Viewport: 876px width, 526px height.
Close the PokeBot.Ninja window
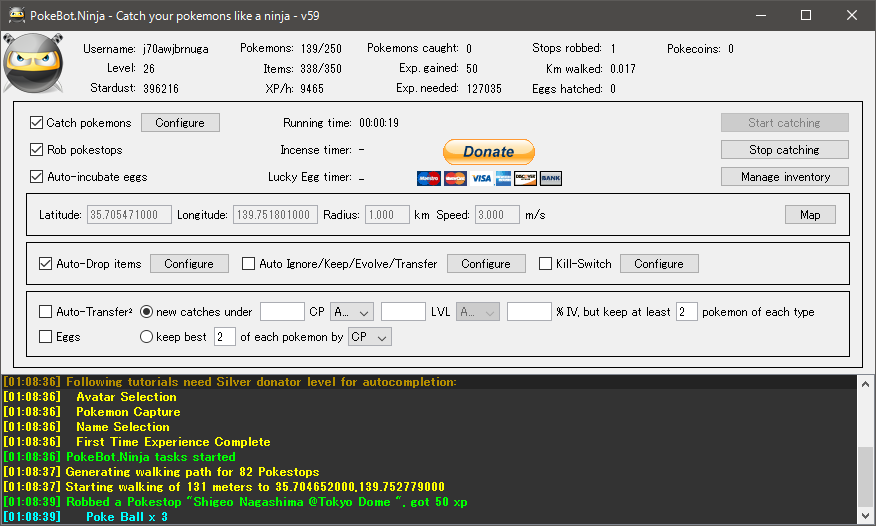[x=851, y=15]
